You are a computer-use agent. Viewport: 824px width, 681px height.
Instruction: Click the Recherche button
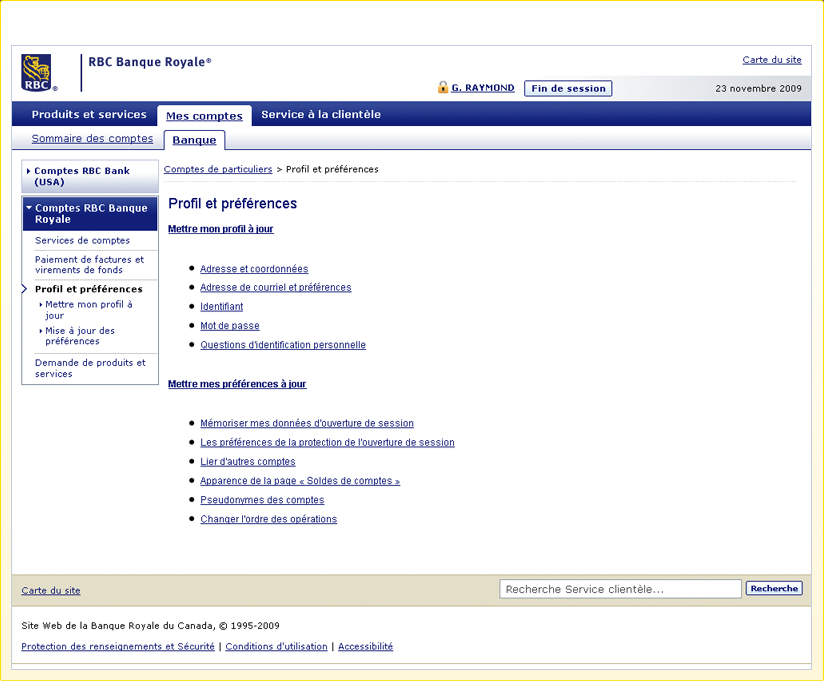point(774,589)
